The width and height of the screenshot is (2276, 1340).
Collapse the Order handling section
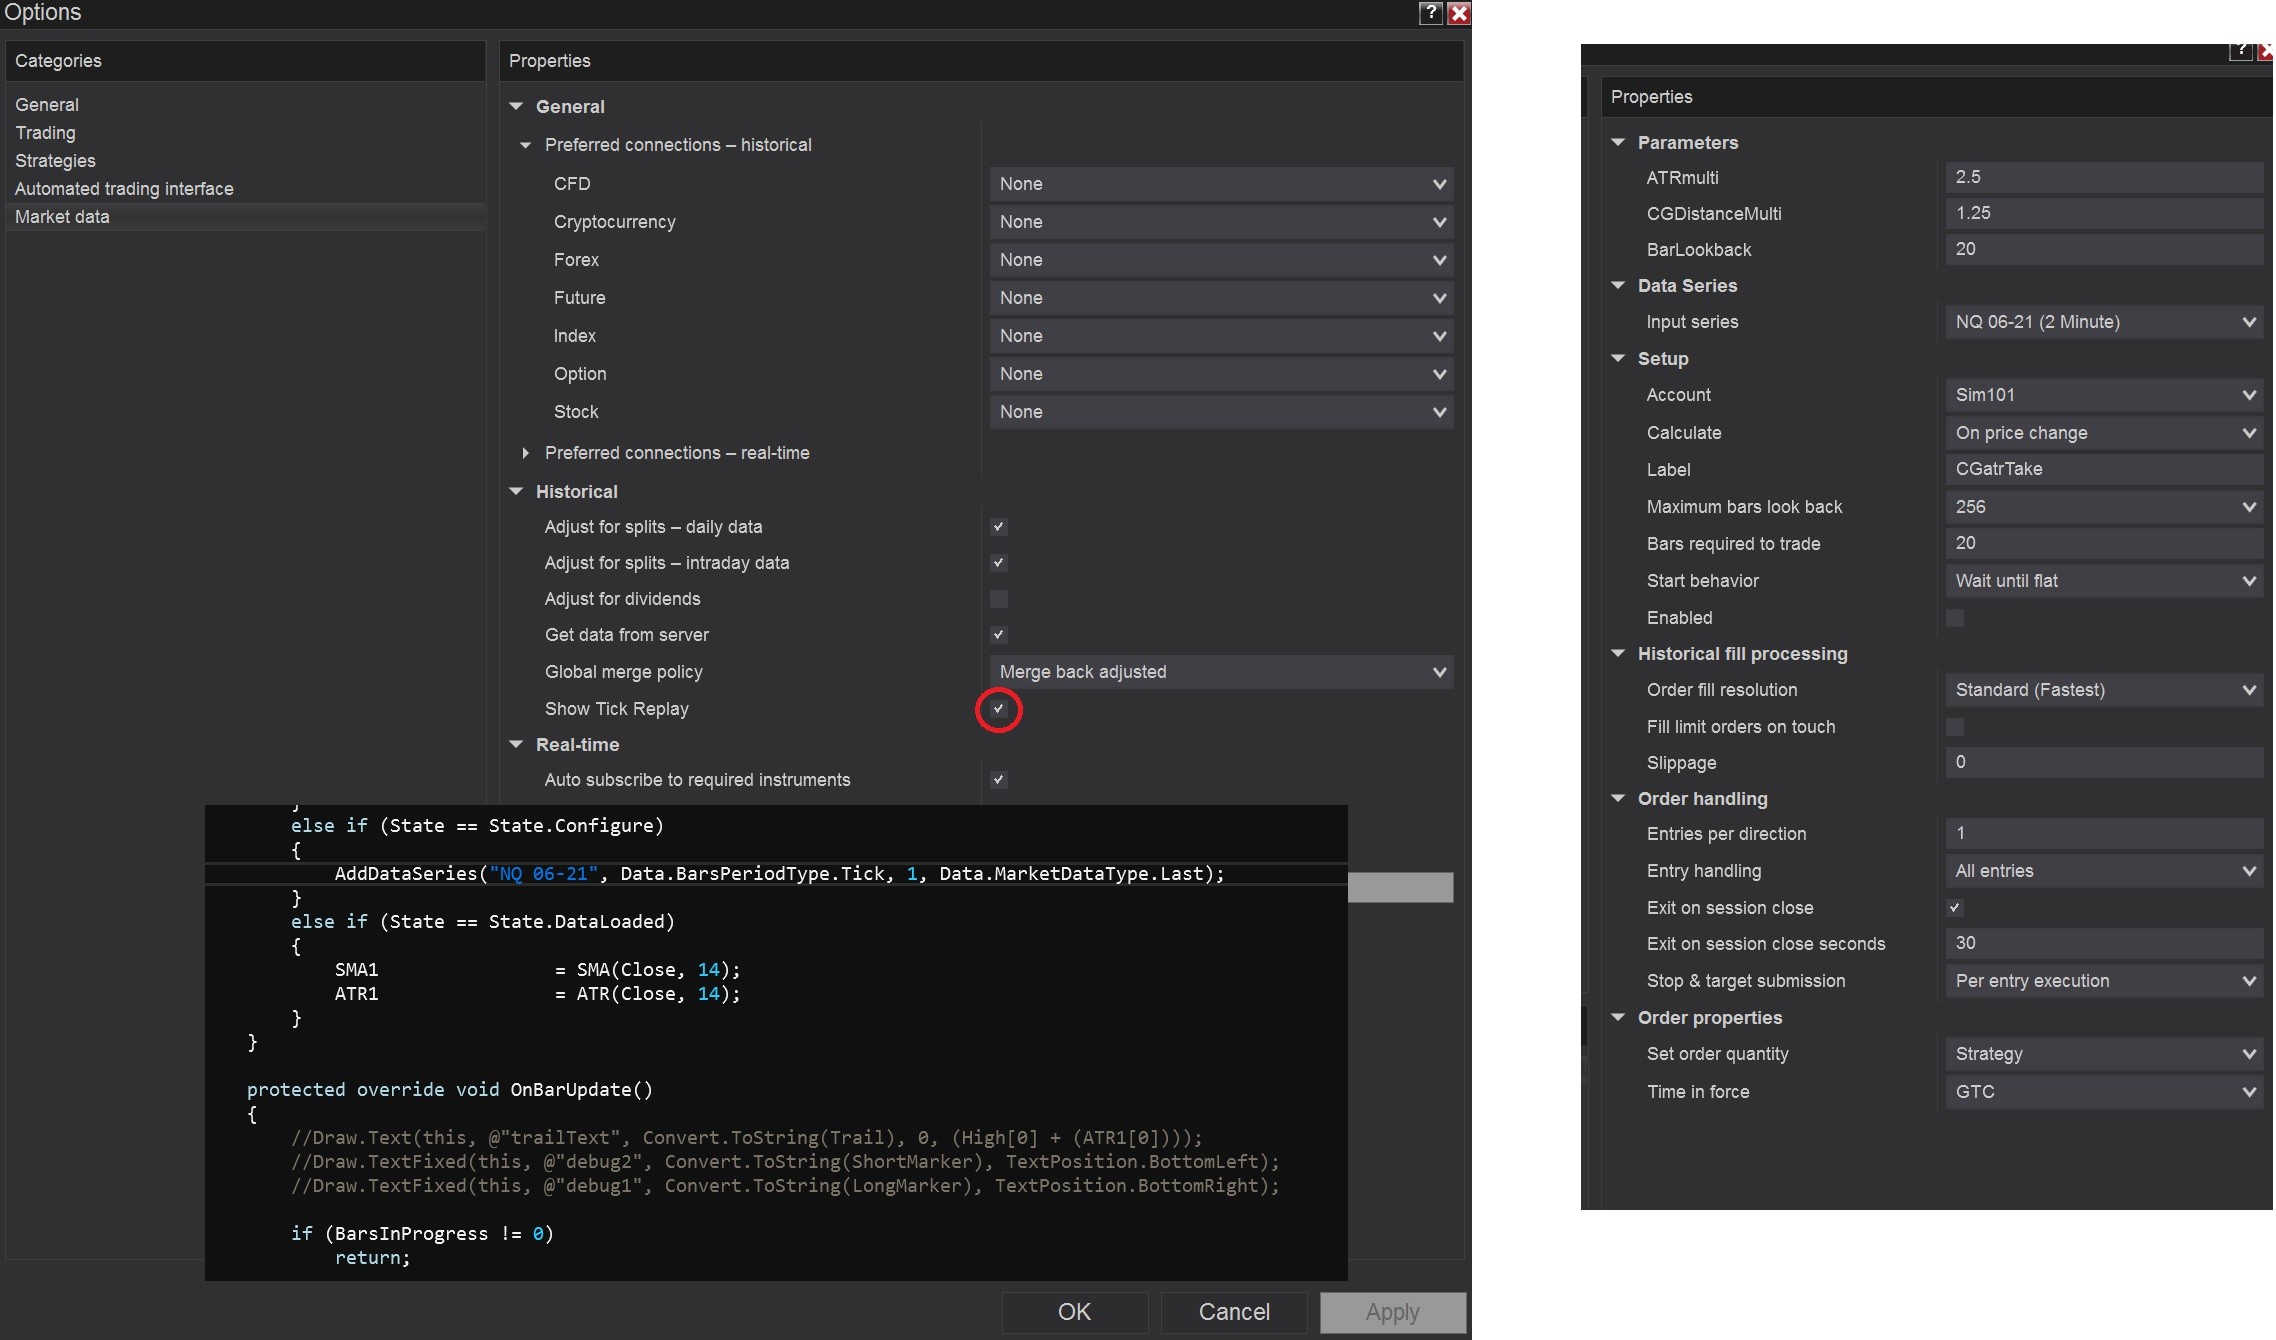(1618, 798)
